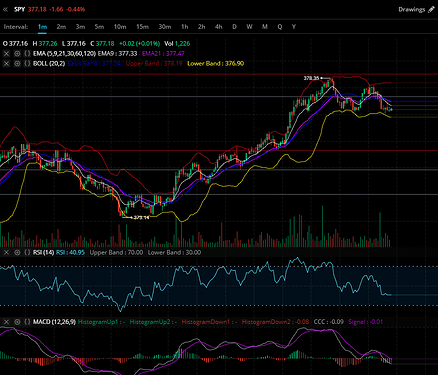Choose the 15m interval
438x375 pixels.
[x=142, y=27]
